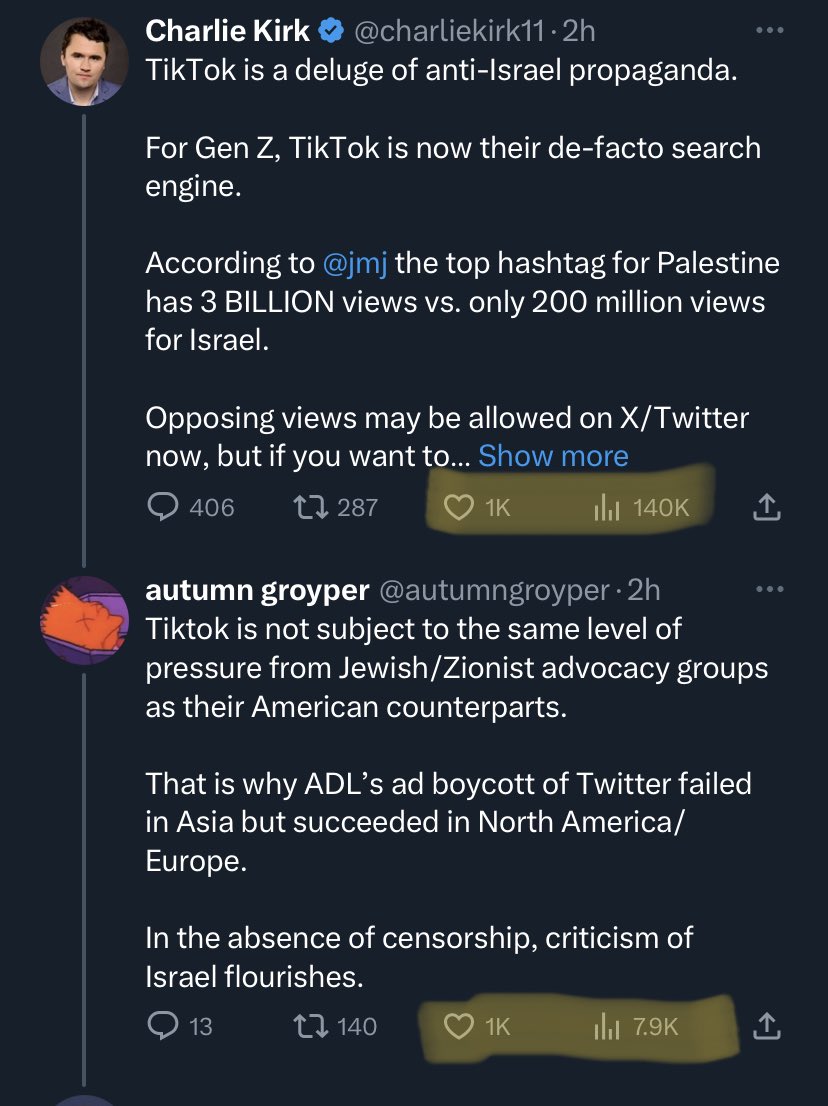Expand tweet with Show more
Image resolution: width=828 pixels, height=1106 pixels.
[x=553, y=456]
